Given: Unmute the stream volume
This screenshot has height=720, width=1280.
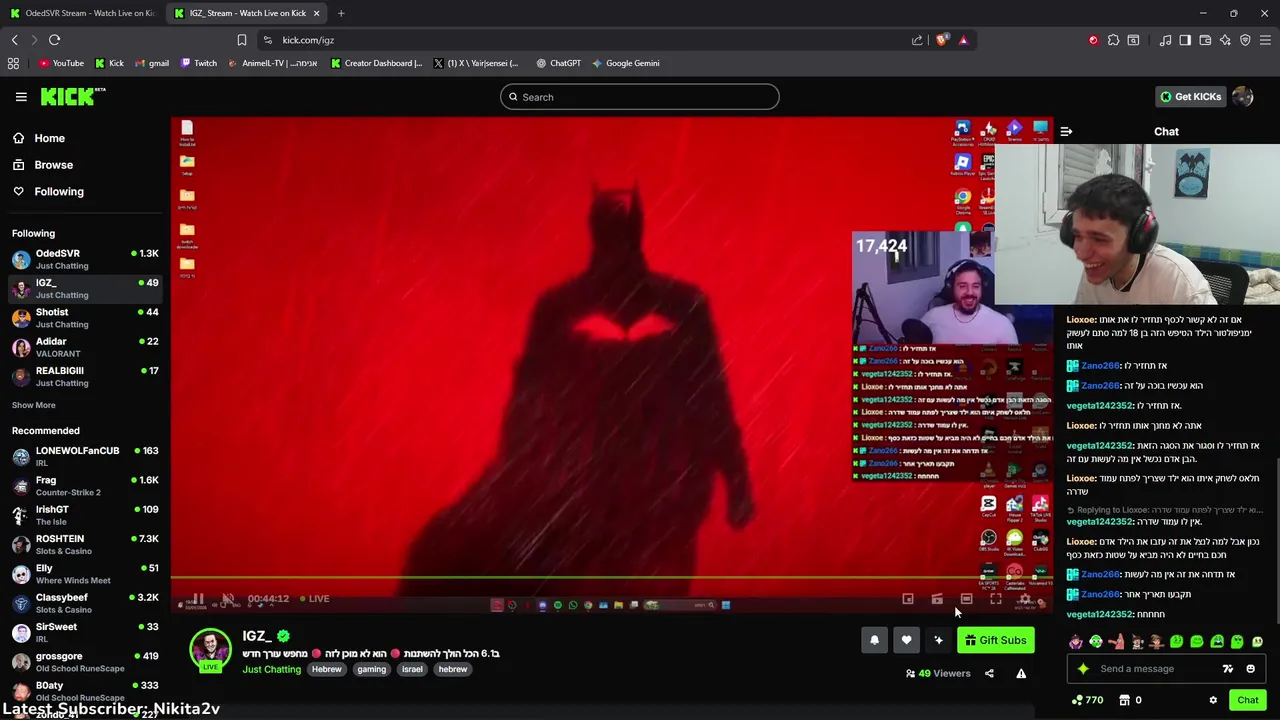Looking at the screenshot, I should tap(228, 599).
